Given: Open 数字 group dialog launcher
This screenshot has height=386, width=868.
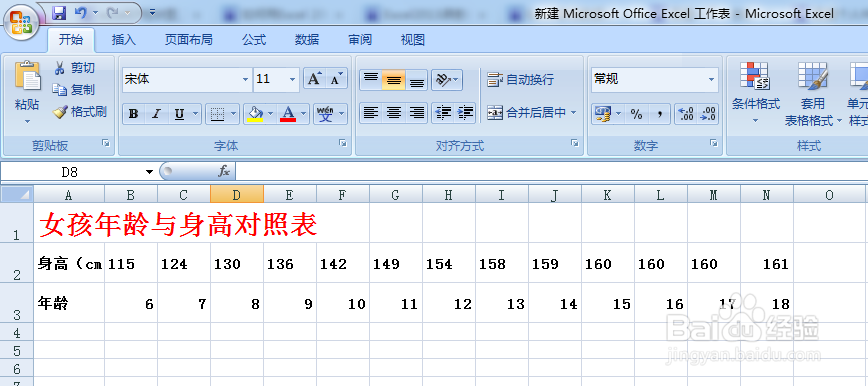Looking at the screenshot, I should (x=714, y=143).
